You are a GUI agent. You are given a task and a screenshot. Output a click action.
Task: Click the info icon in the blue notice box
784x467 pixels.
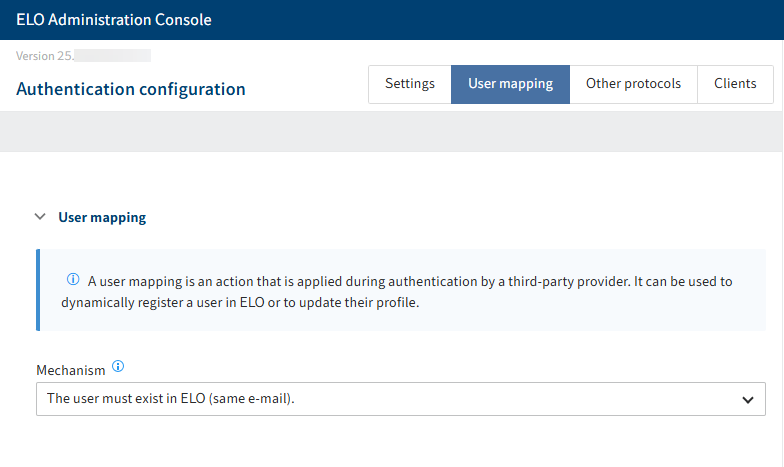click(73, 280)
